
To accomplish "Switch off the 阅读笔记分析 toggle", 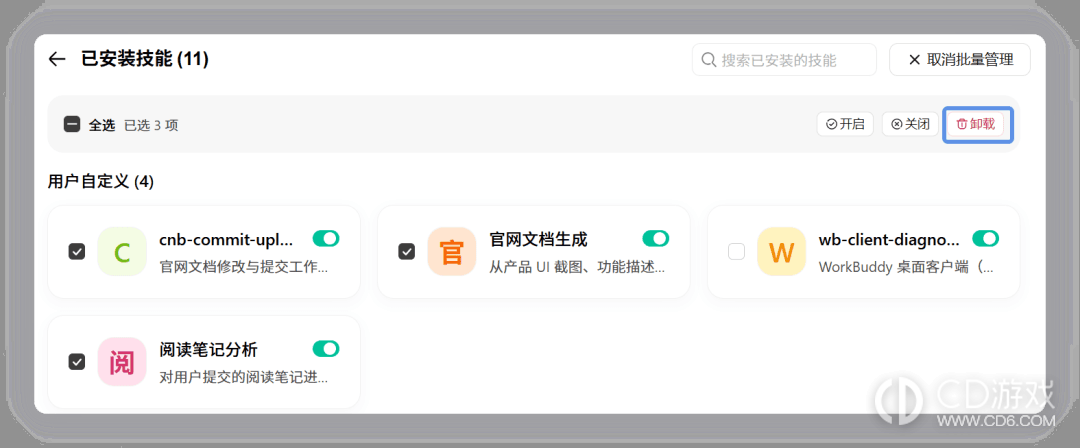I will pos(326,349).
